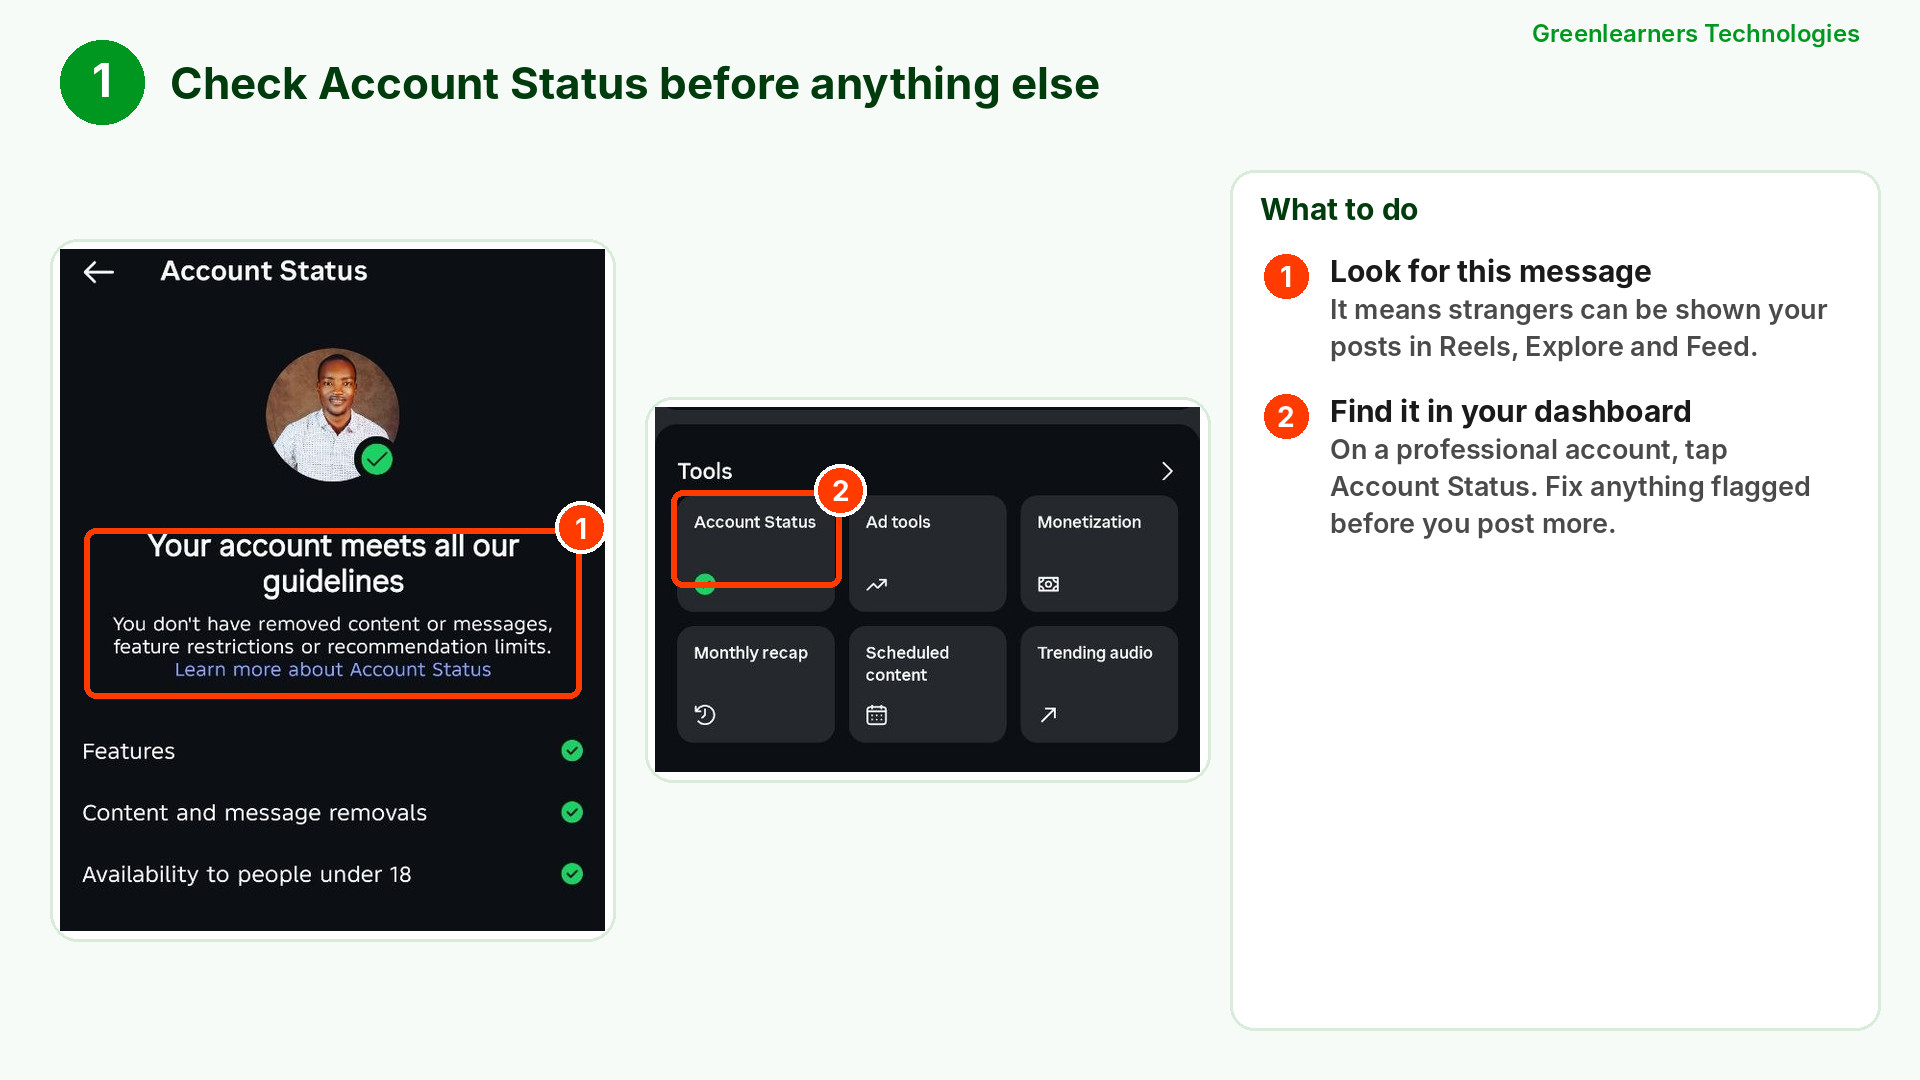The width and height of the screenshot is (1920, 1080).
Task: Open Content and message removals row
Action: [332, 813]
